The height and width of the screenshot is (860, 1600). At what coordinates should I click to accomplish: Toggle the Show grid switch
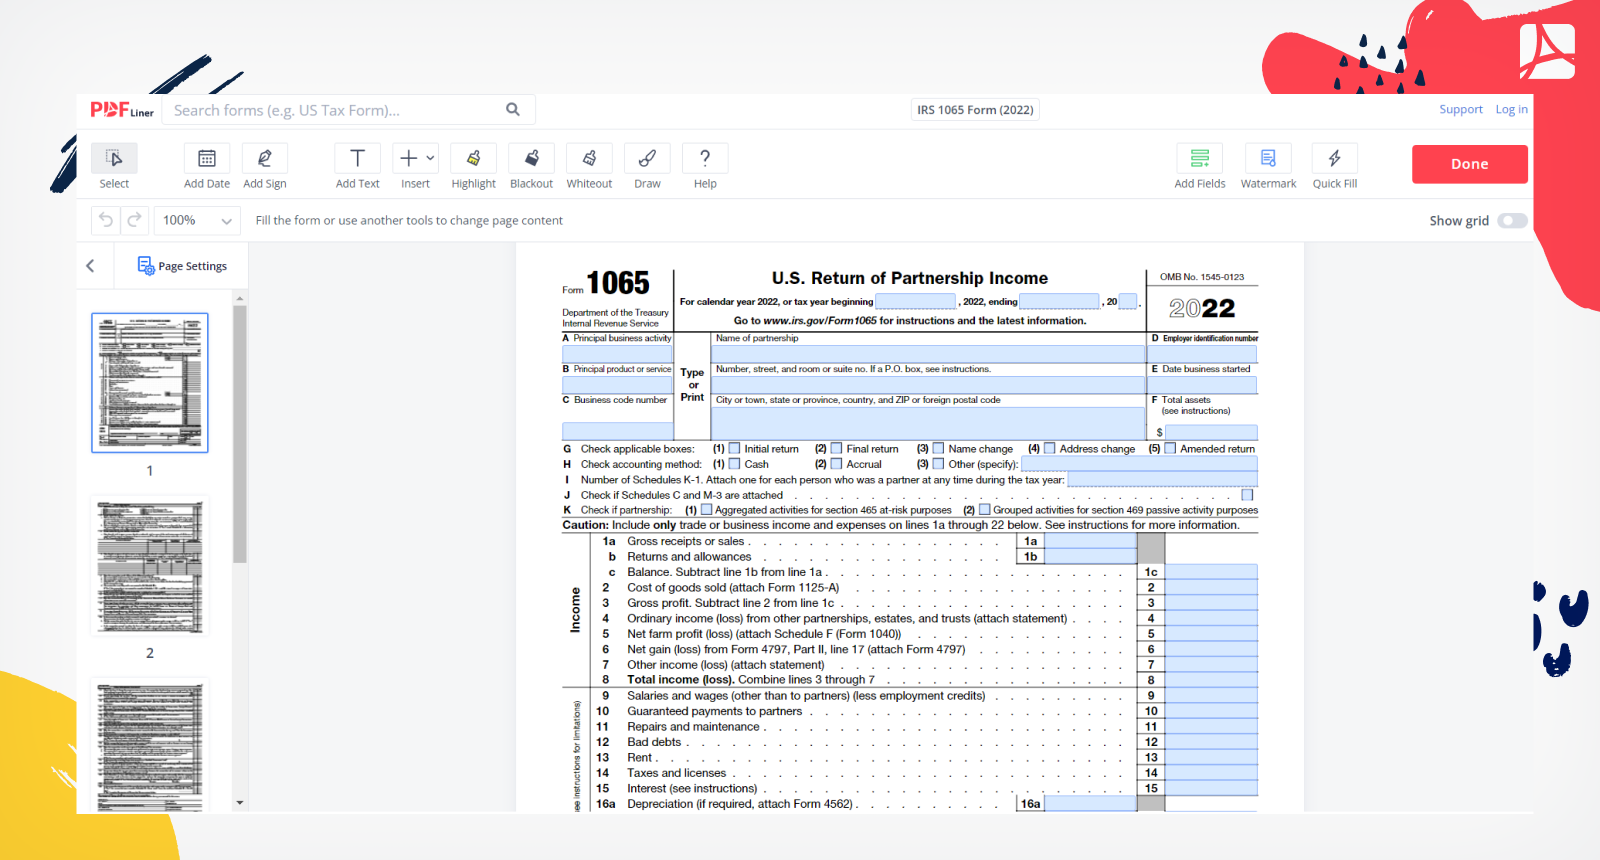1512,221
